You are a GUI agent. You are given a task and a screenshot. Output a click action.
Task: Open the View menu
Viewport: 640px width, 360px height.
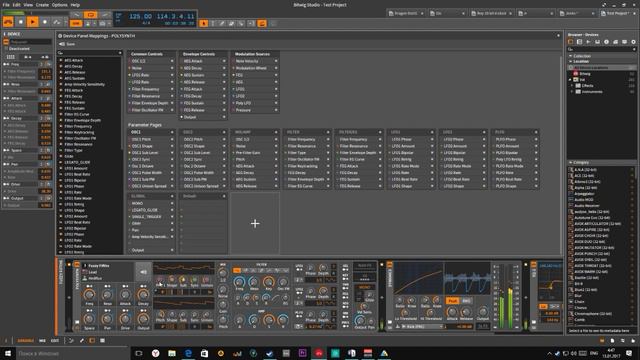tap(28, 5)
